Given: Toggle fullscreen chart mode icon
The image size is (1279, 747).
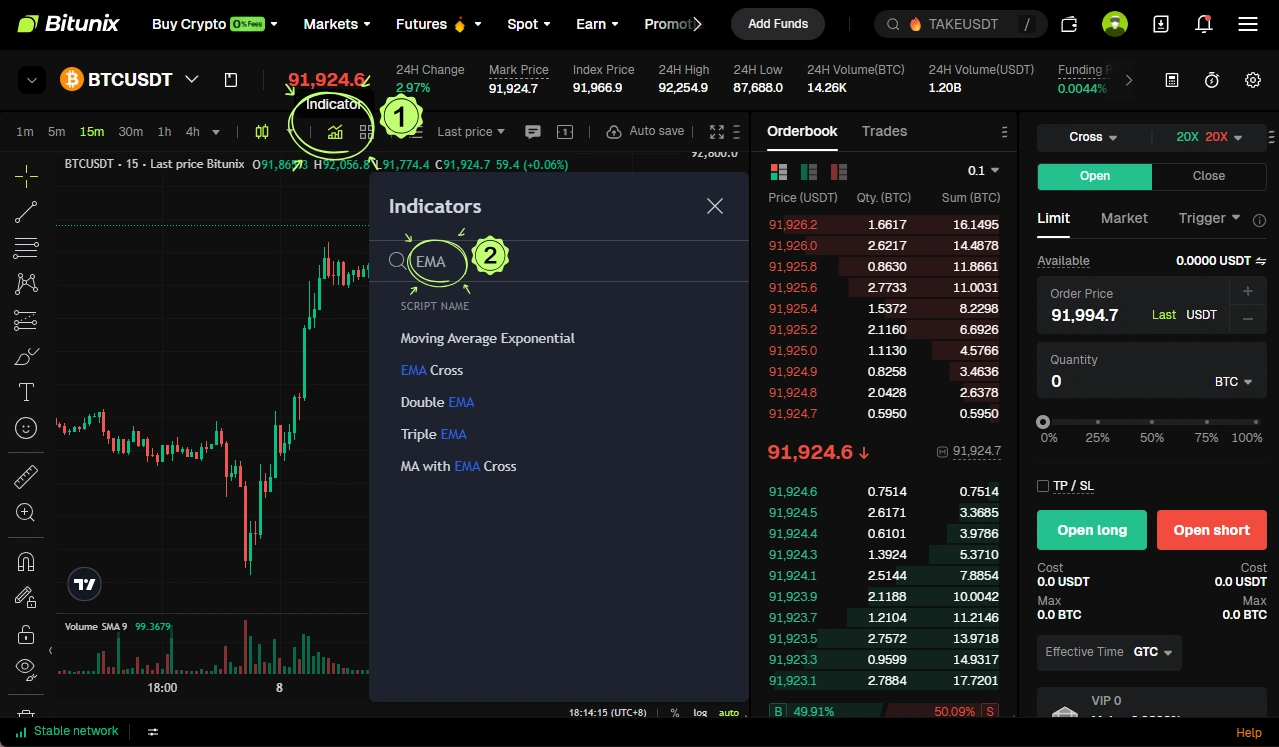Looking at the screenshot, I should [716, 132].
